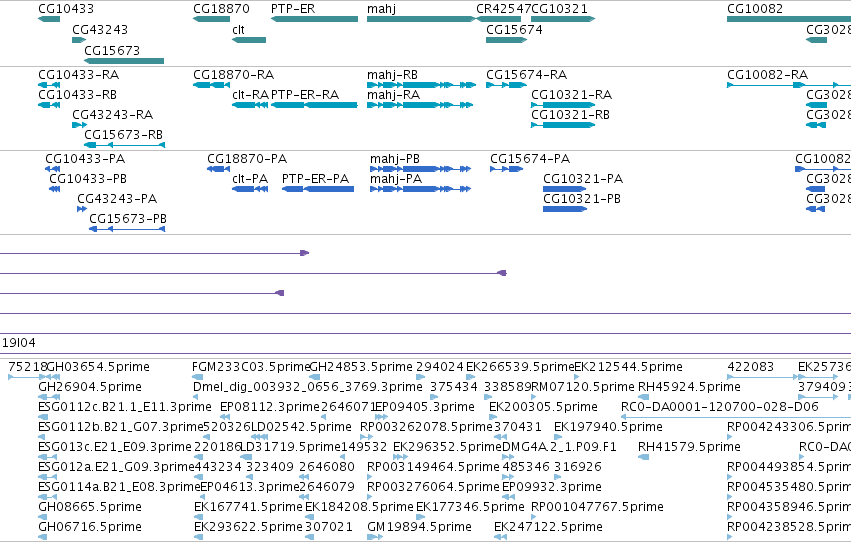The width and height of the screenshot is (851, 542).
Task: Click EST EK293622.5prime
Action: tap(248, 527)
